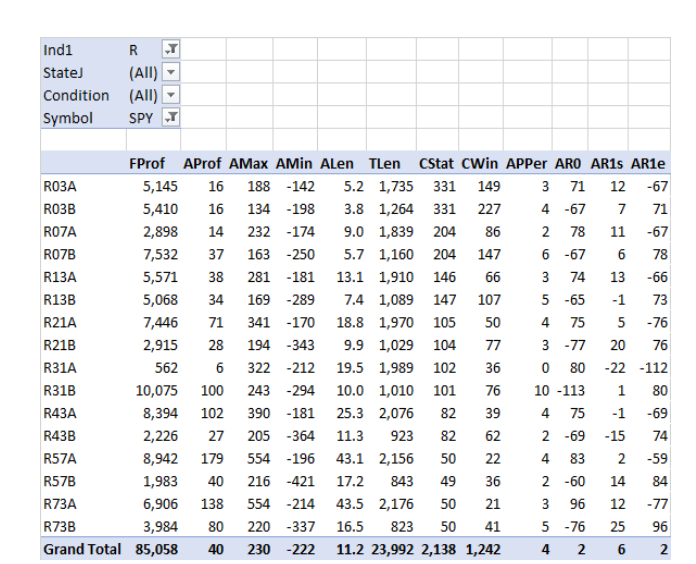This screenshot has width=696, height=564.
Task: Click the SPY filter value cell
Action: pos(141,118)
